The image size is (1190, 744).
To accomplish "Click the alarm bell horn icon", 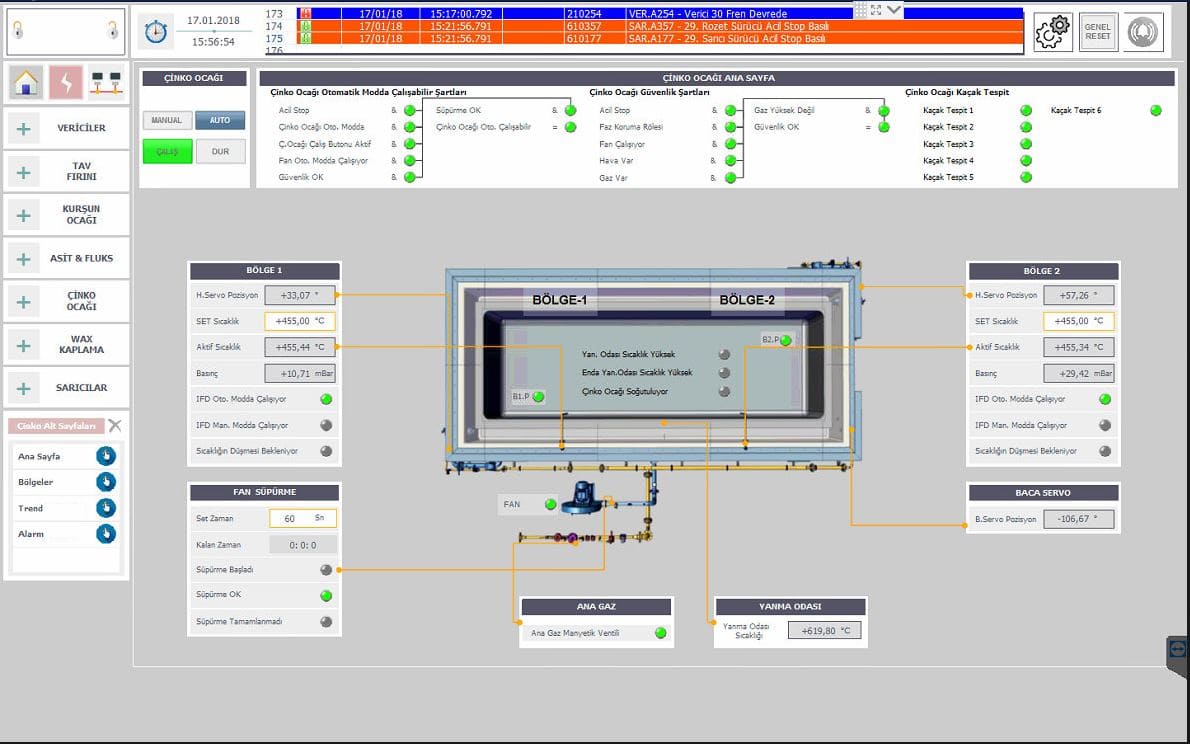I will (1143, 32).
